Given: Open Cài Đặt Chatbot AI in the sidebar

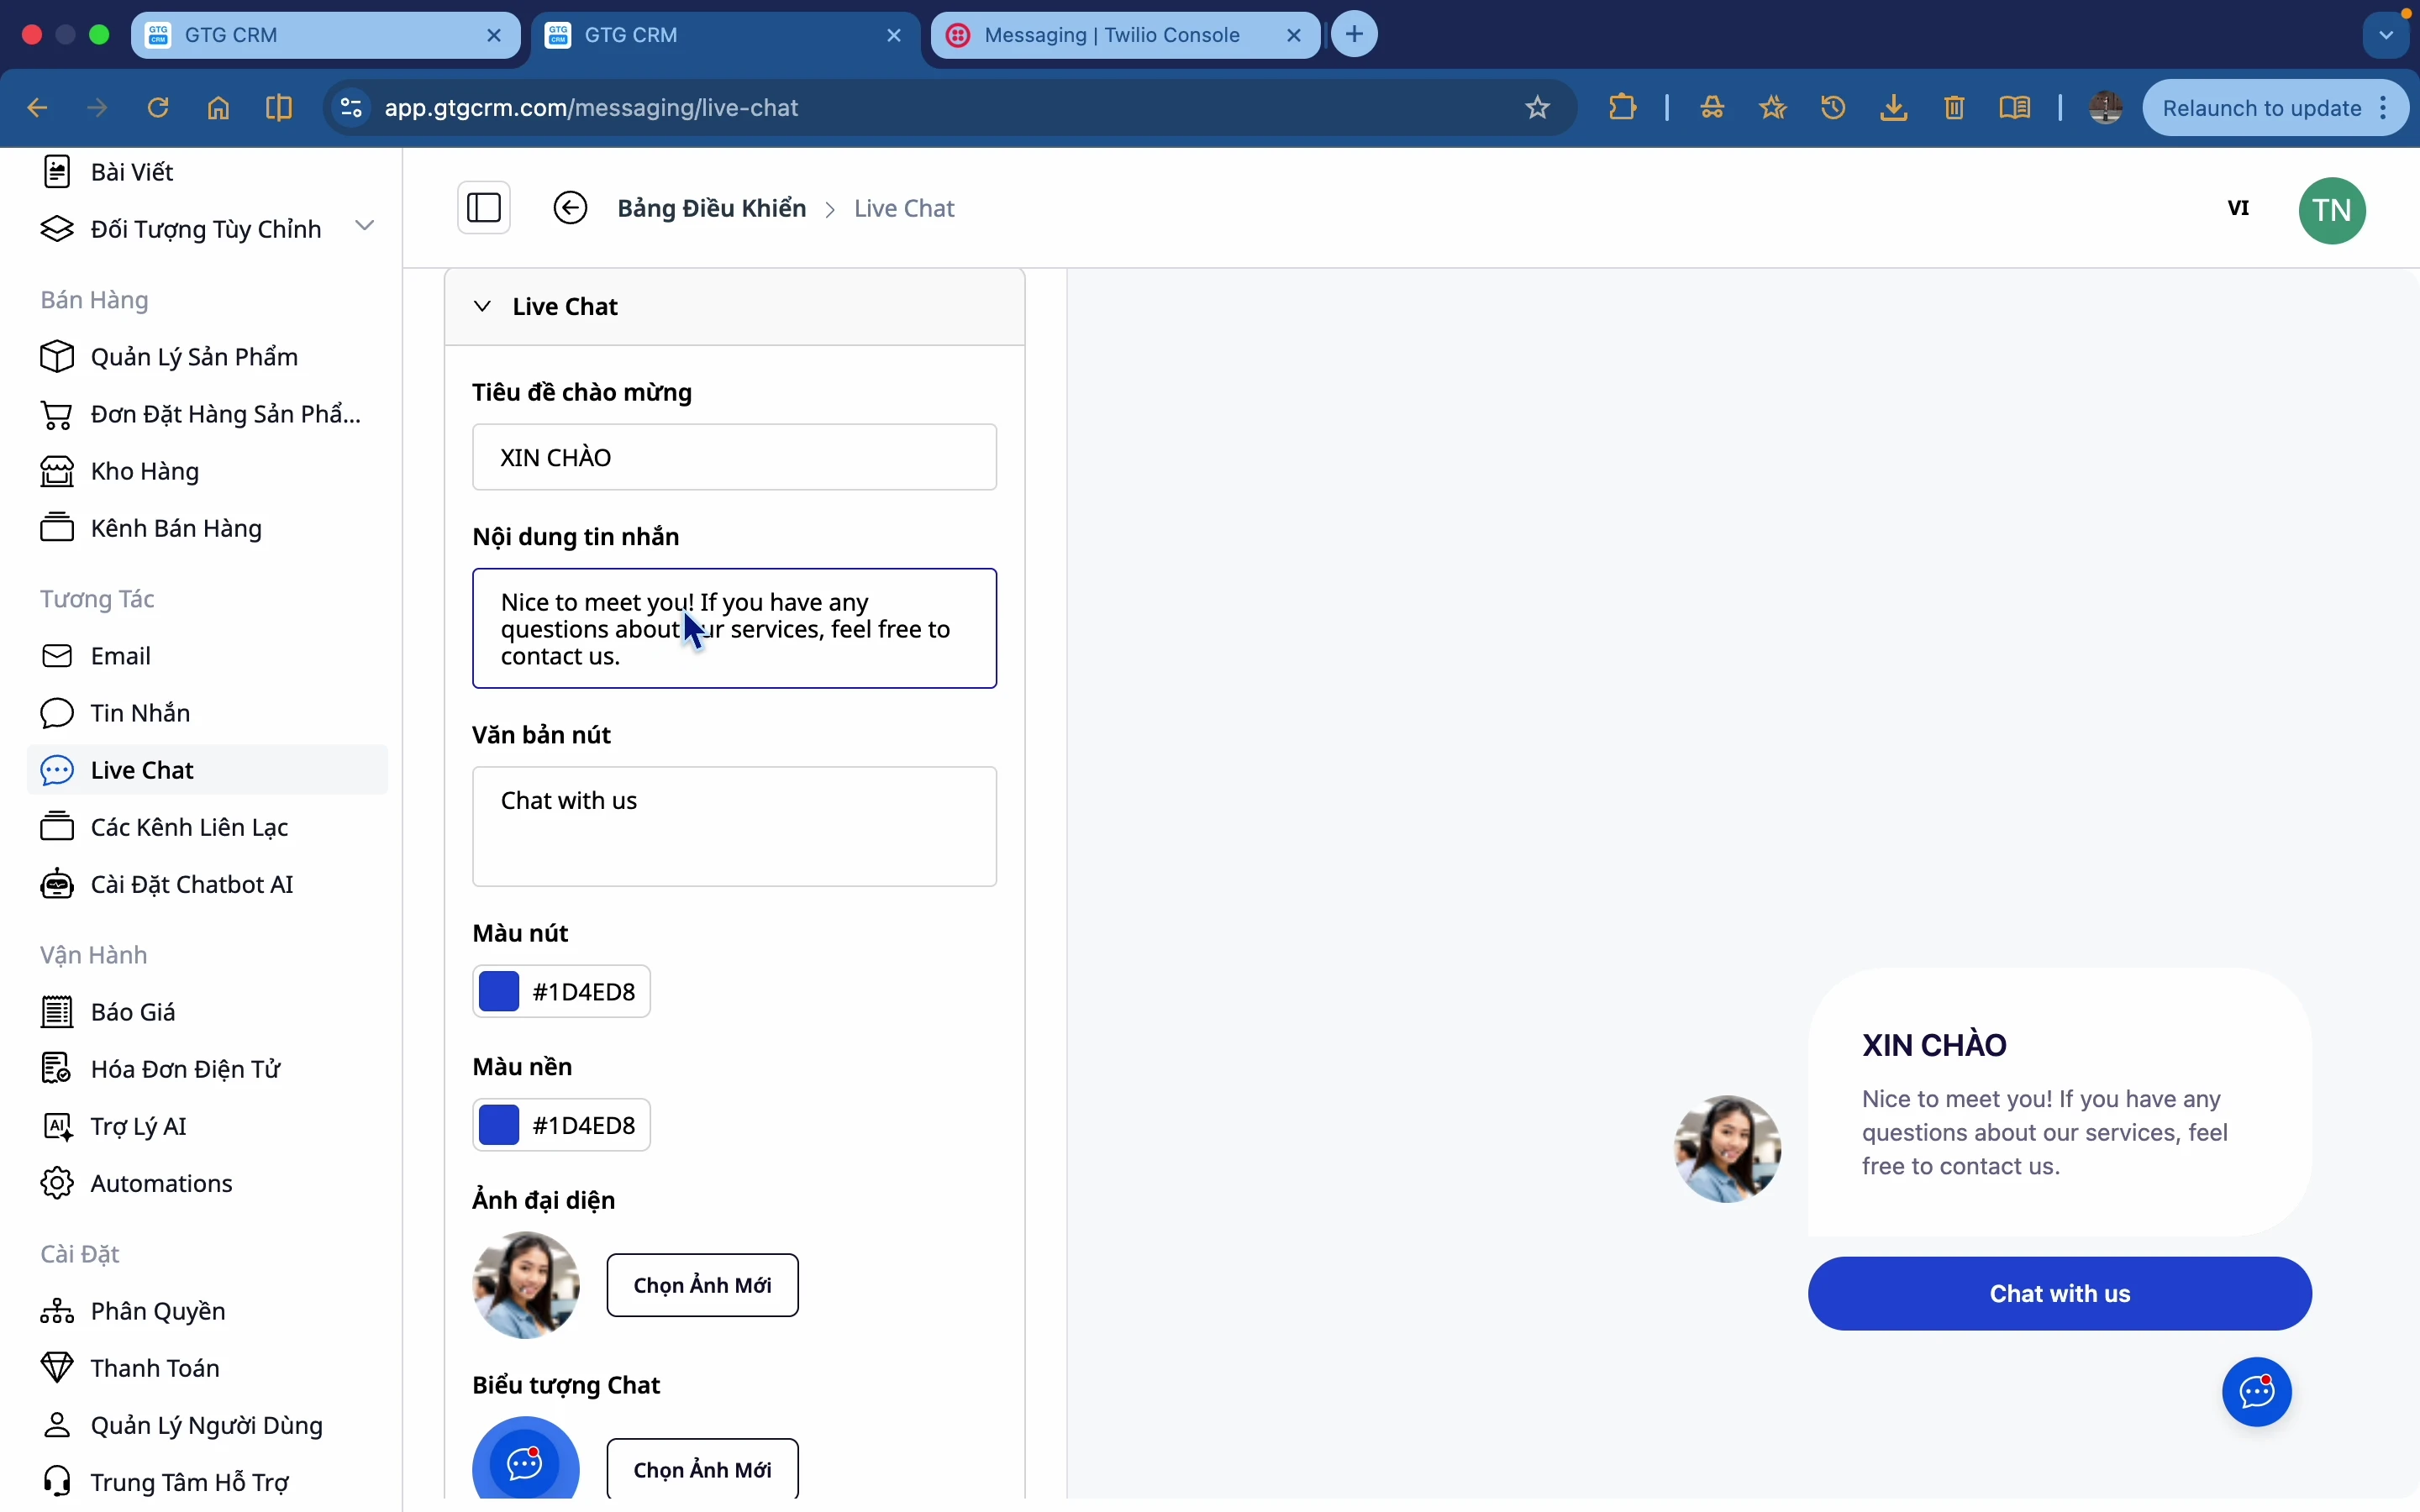Looking at the screenshot, I should [x=191, y=885].
